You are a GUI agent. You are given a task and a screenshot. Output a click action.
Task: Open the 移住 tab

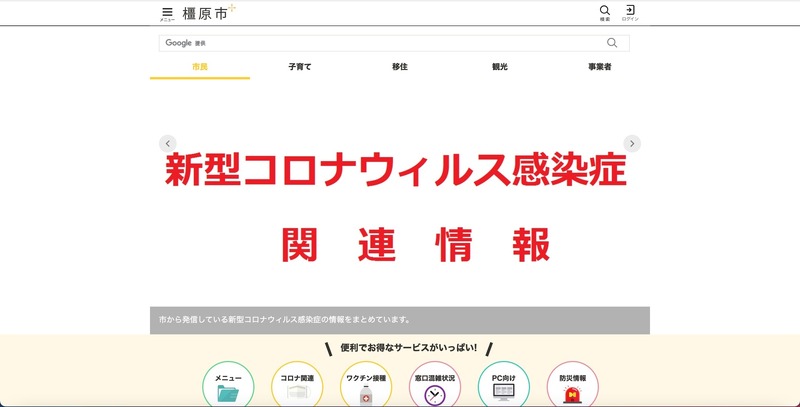coord(400,66)
